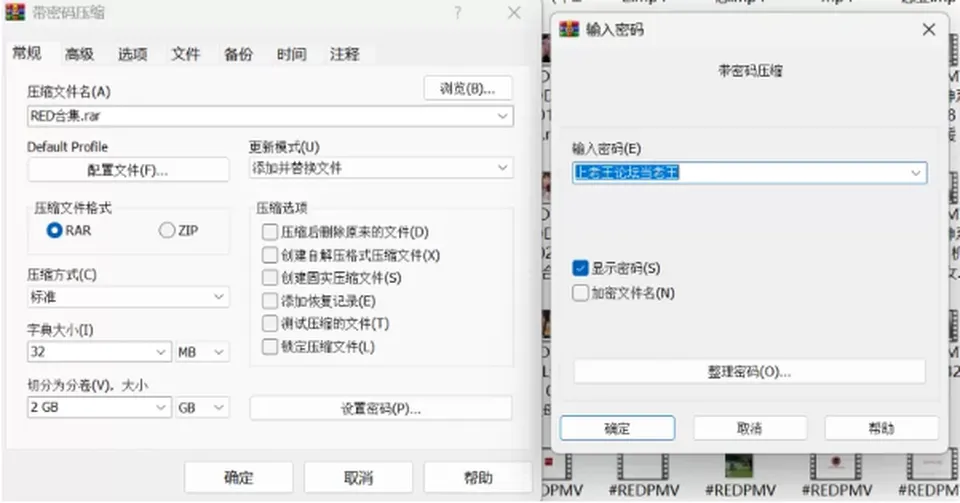Switch to the 注释 tab
This screenshot has height=503, width=960.
coord(344,54)
